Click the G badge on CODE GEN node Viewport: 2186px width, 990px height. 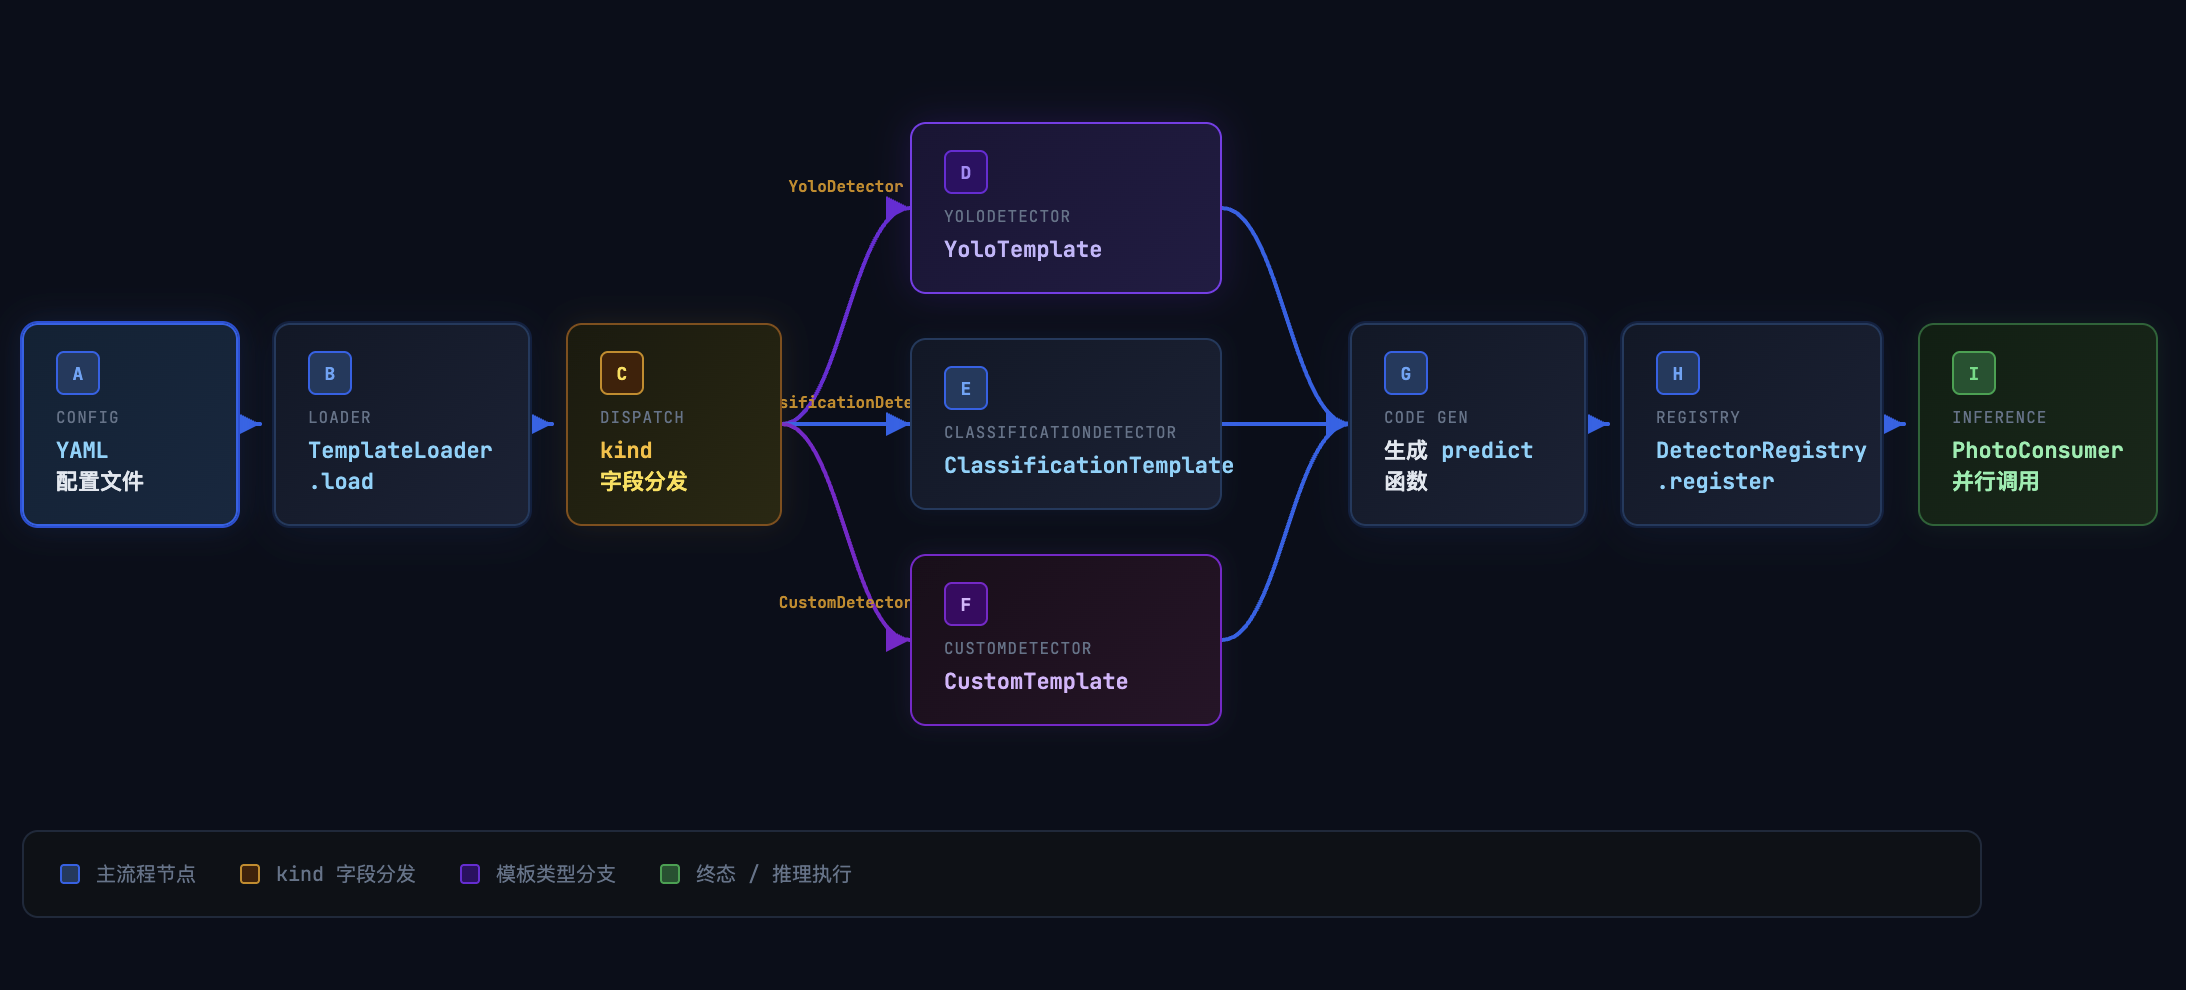pos(1406,373)
